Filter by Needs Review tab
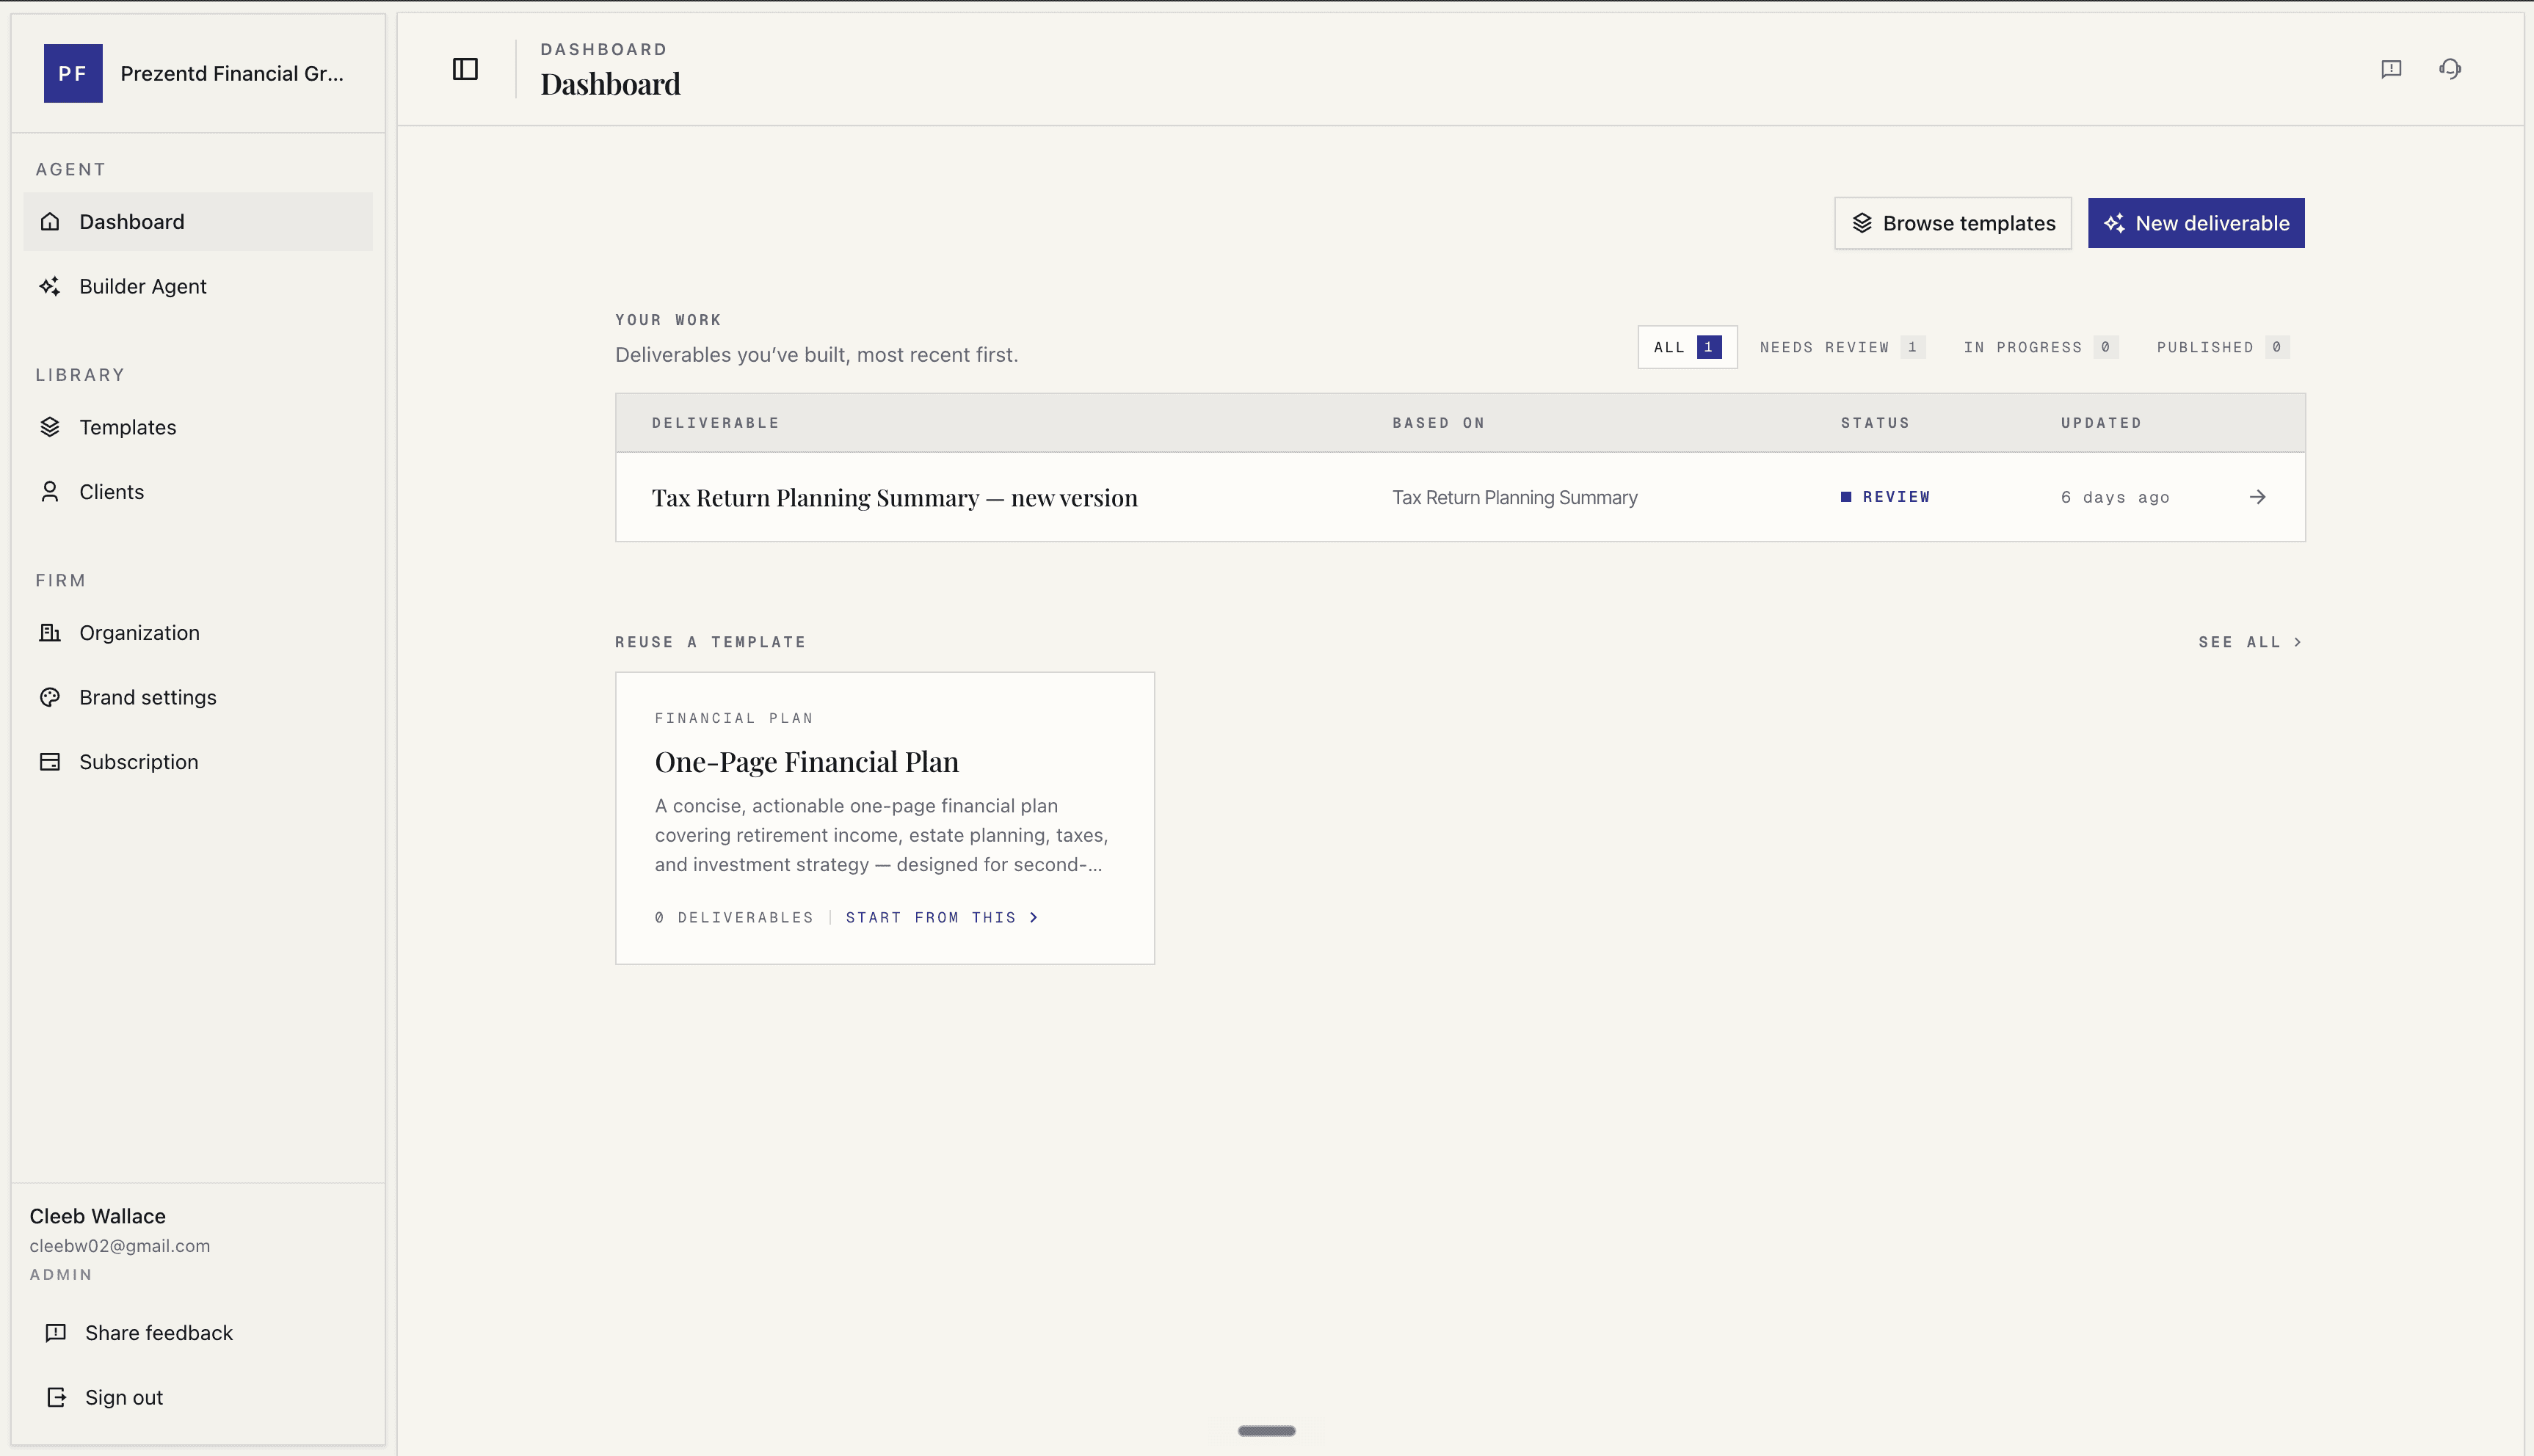 (x=1842, y=347)
